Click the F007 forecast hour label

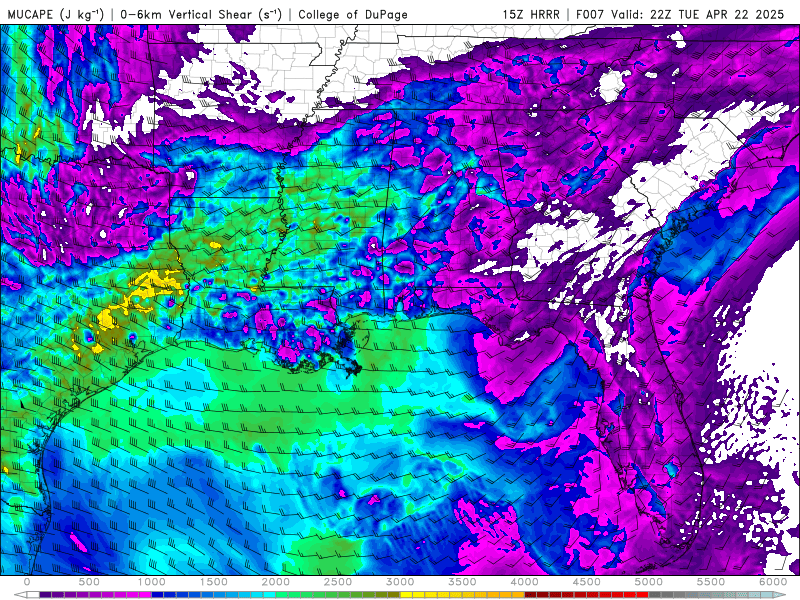click(590, 14)
